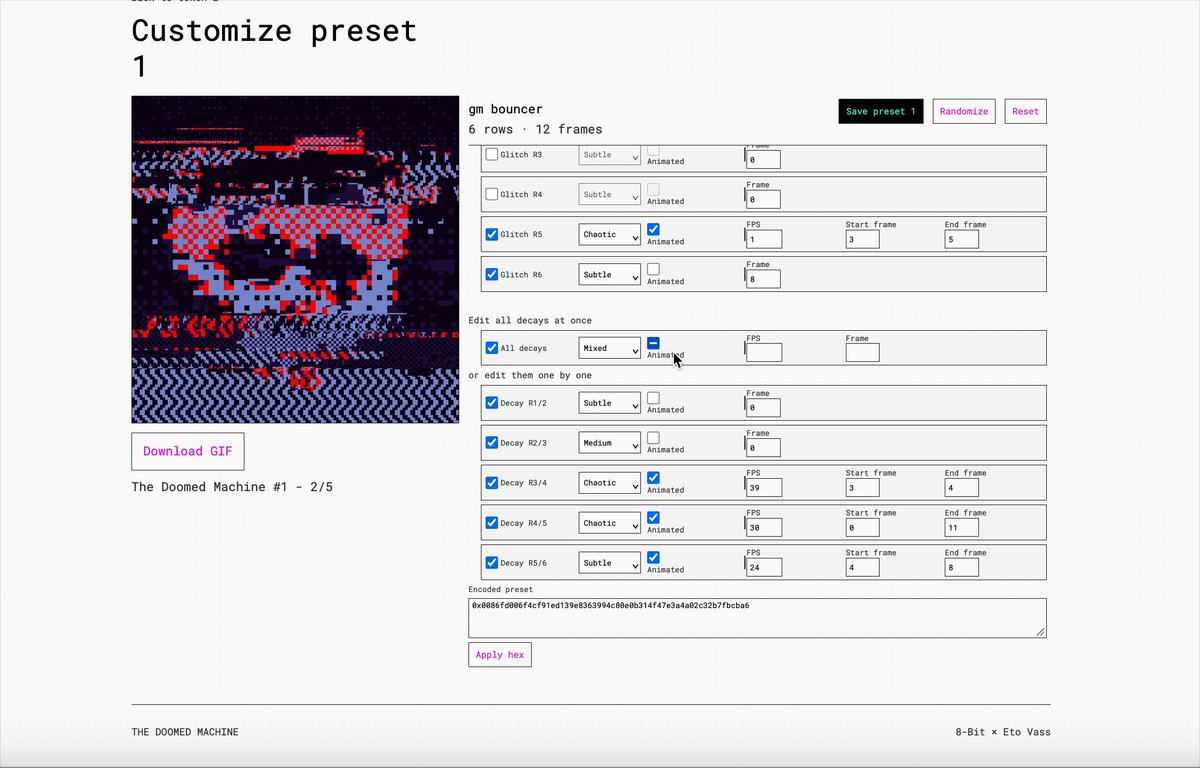
Task: Expand the Decay R2/3 Medium dropdown
Action: coord(610,443)
